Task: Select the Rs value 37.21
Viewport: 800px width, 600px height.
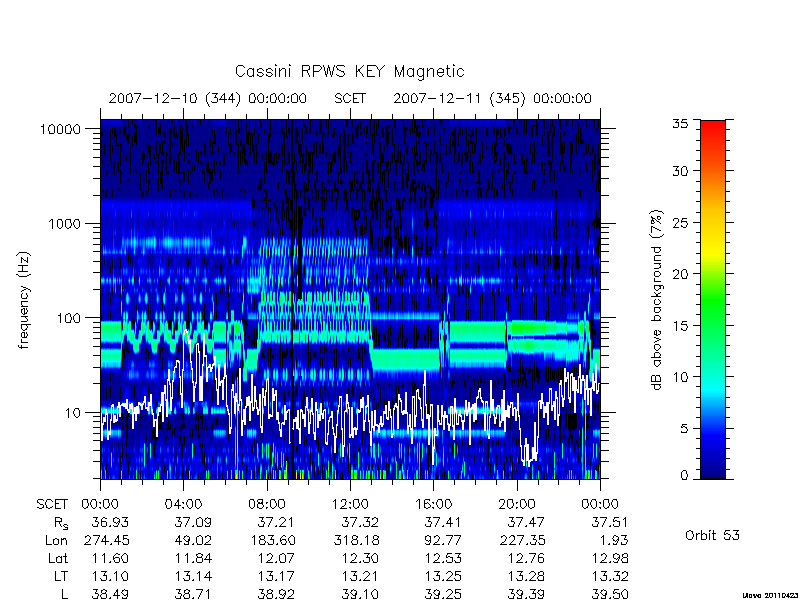Action: click(277, 522)
